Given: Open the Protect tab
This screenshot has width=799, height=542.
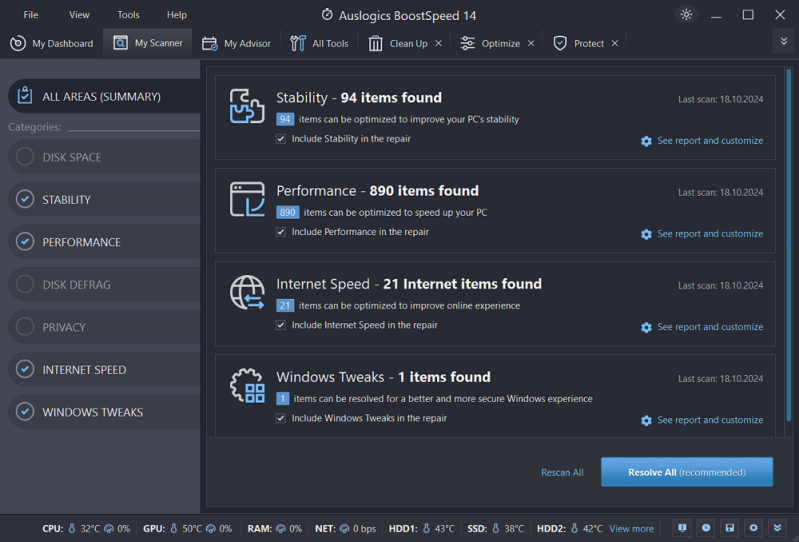Looking at the screenshot, I should click(578, 43).
